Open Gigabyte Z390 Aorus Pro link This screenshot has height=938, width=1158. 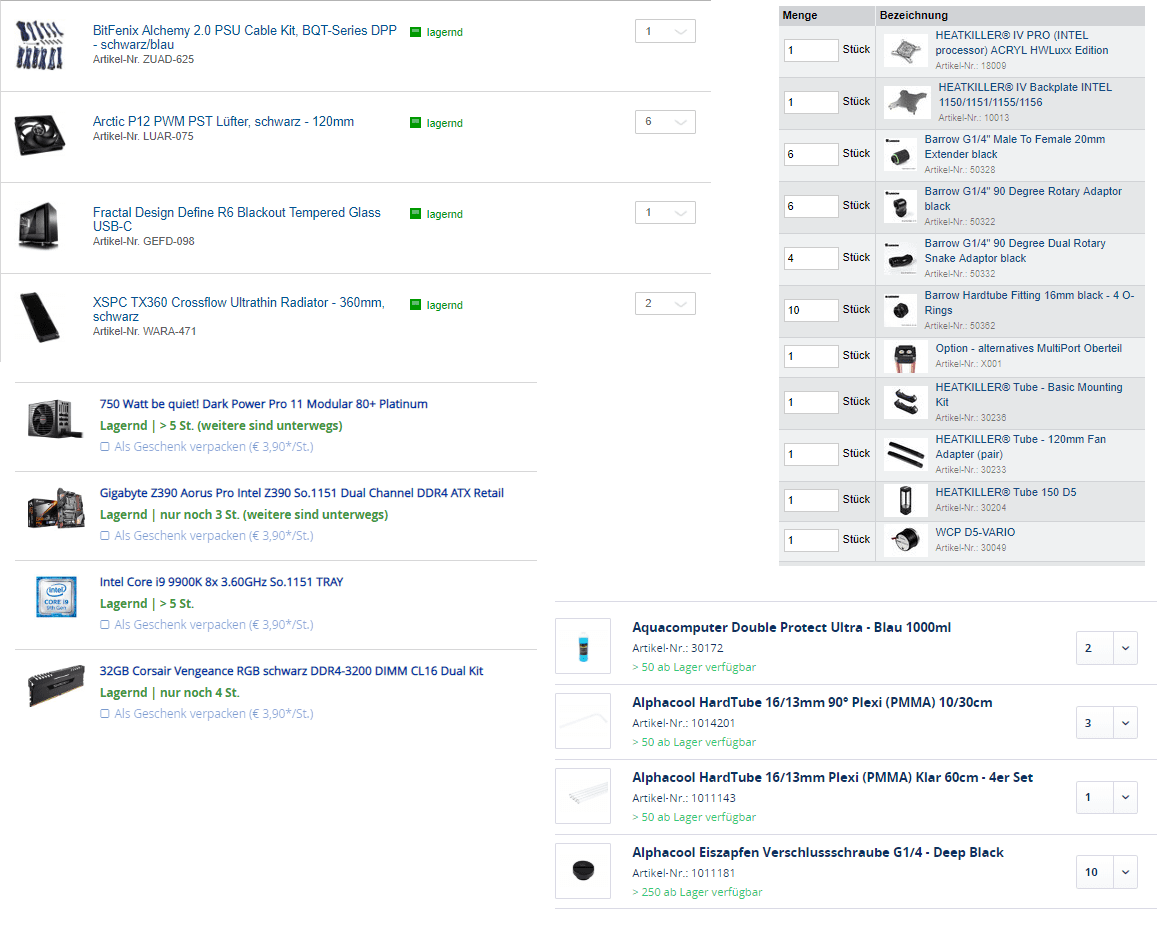tap(301, 493)
